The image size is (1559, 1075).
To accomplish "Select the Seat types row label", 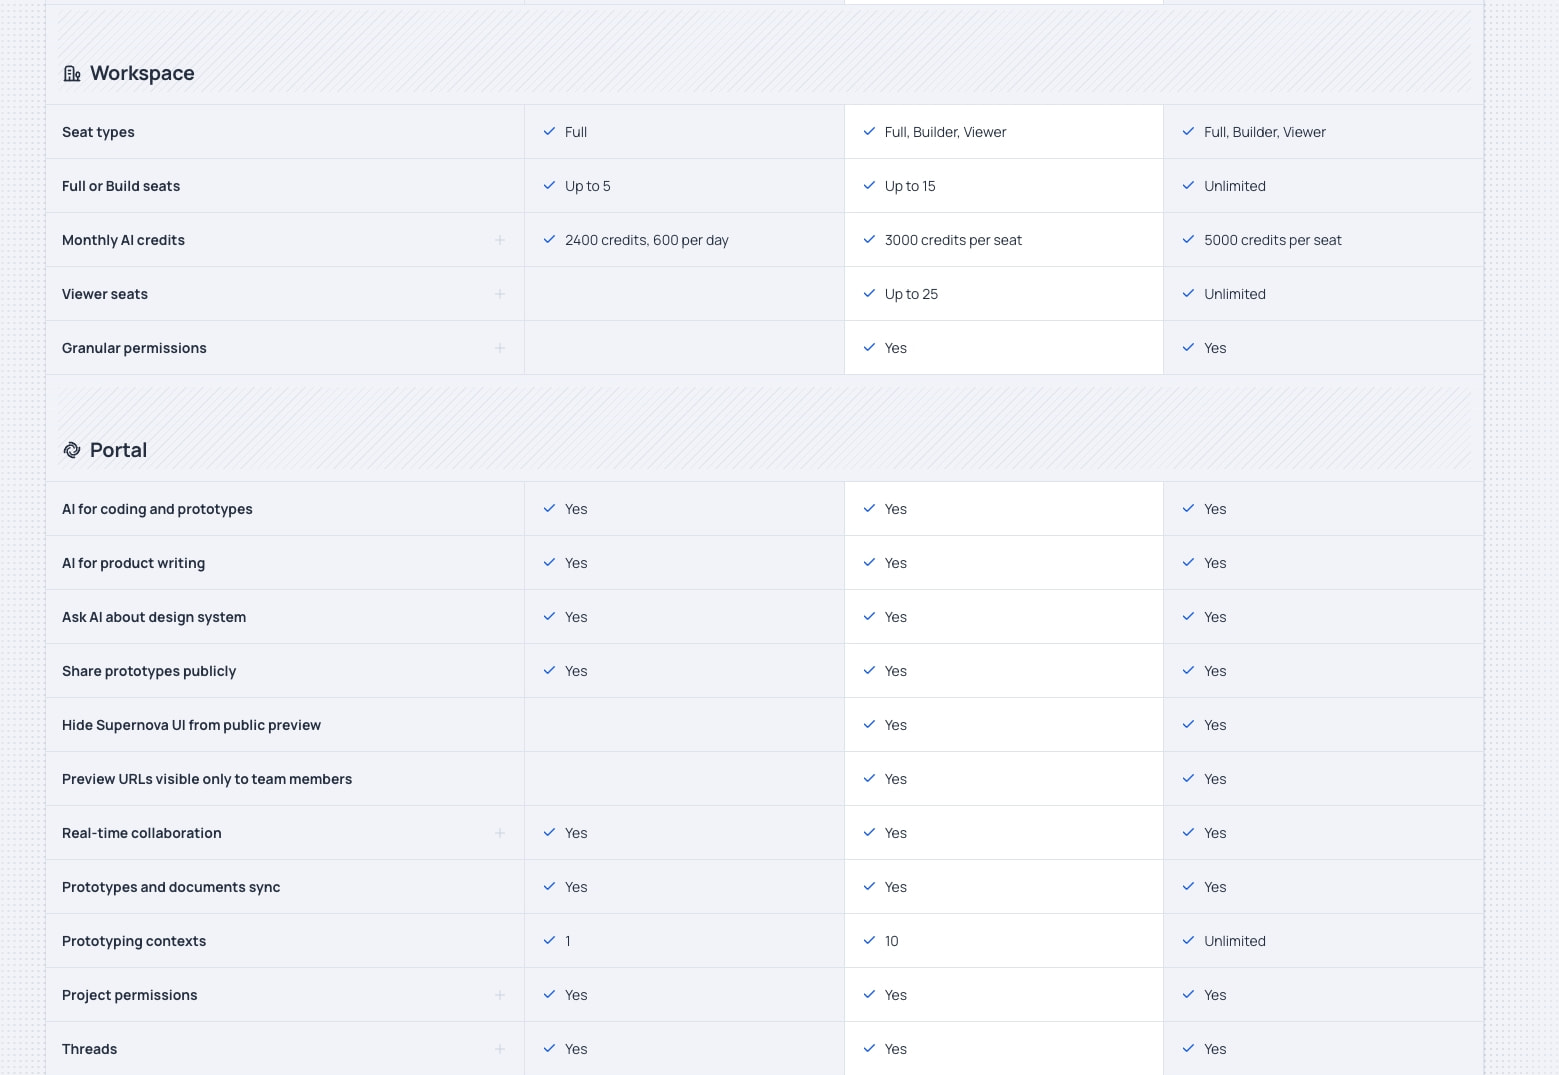I will 98,132.
